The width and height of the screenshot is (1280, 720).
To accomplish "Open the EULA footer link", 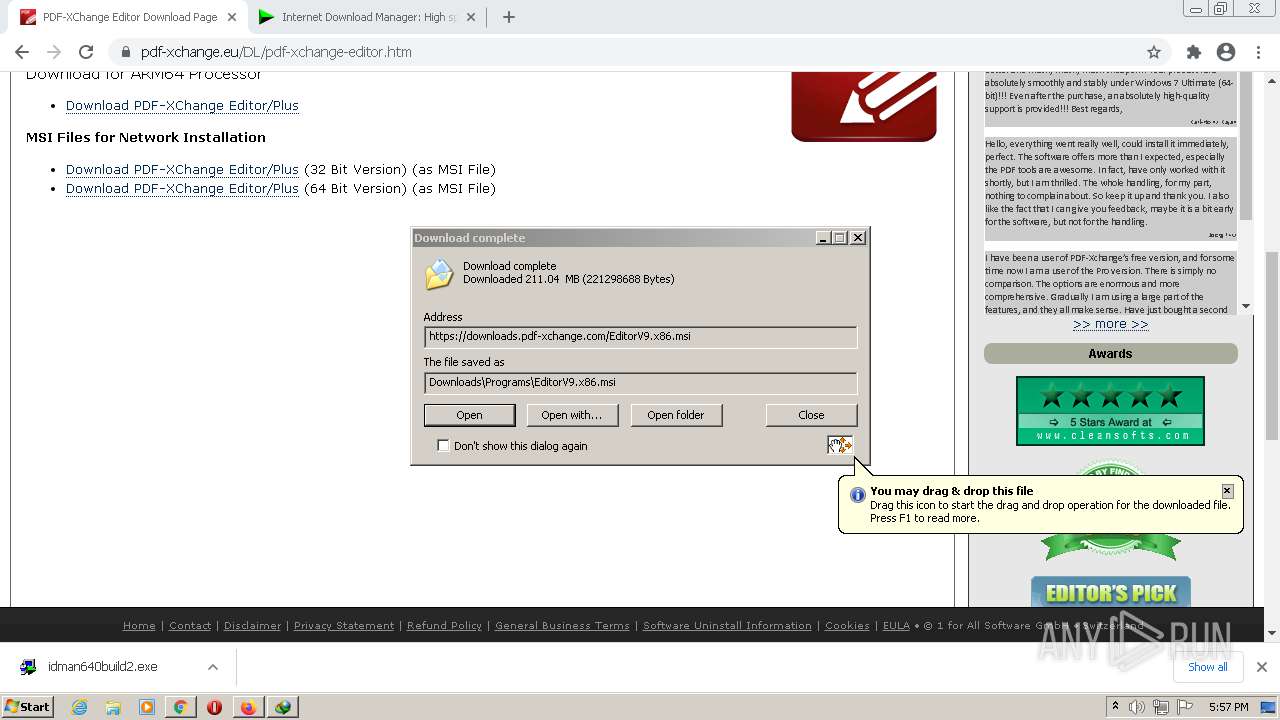I will coord(896,626).
